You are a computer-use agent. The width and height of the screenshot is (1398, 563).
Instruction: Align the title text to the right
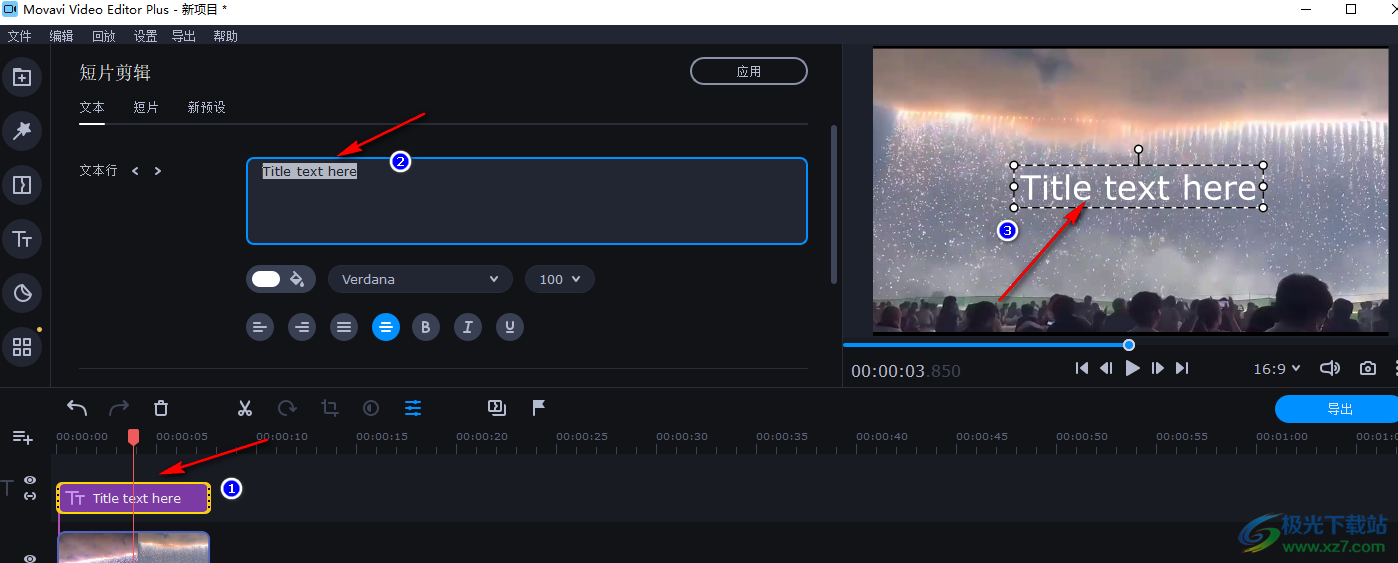tap(302, 327)
